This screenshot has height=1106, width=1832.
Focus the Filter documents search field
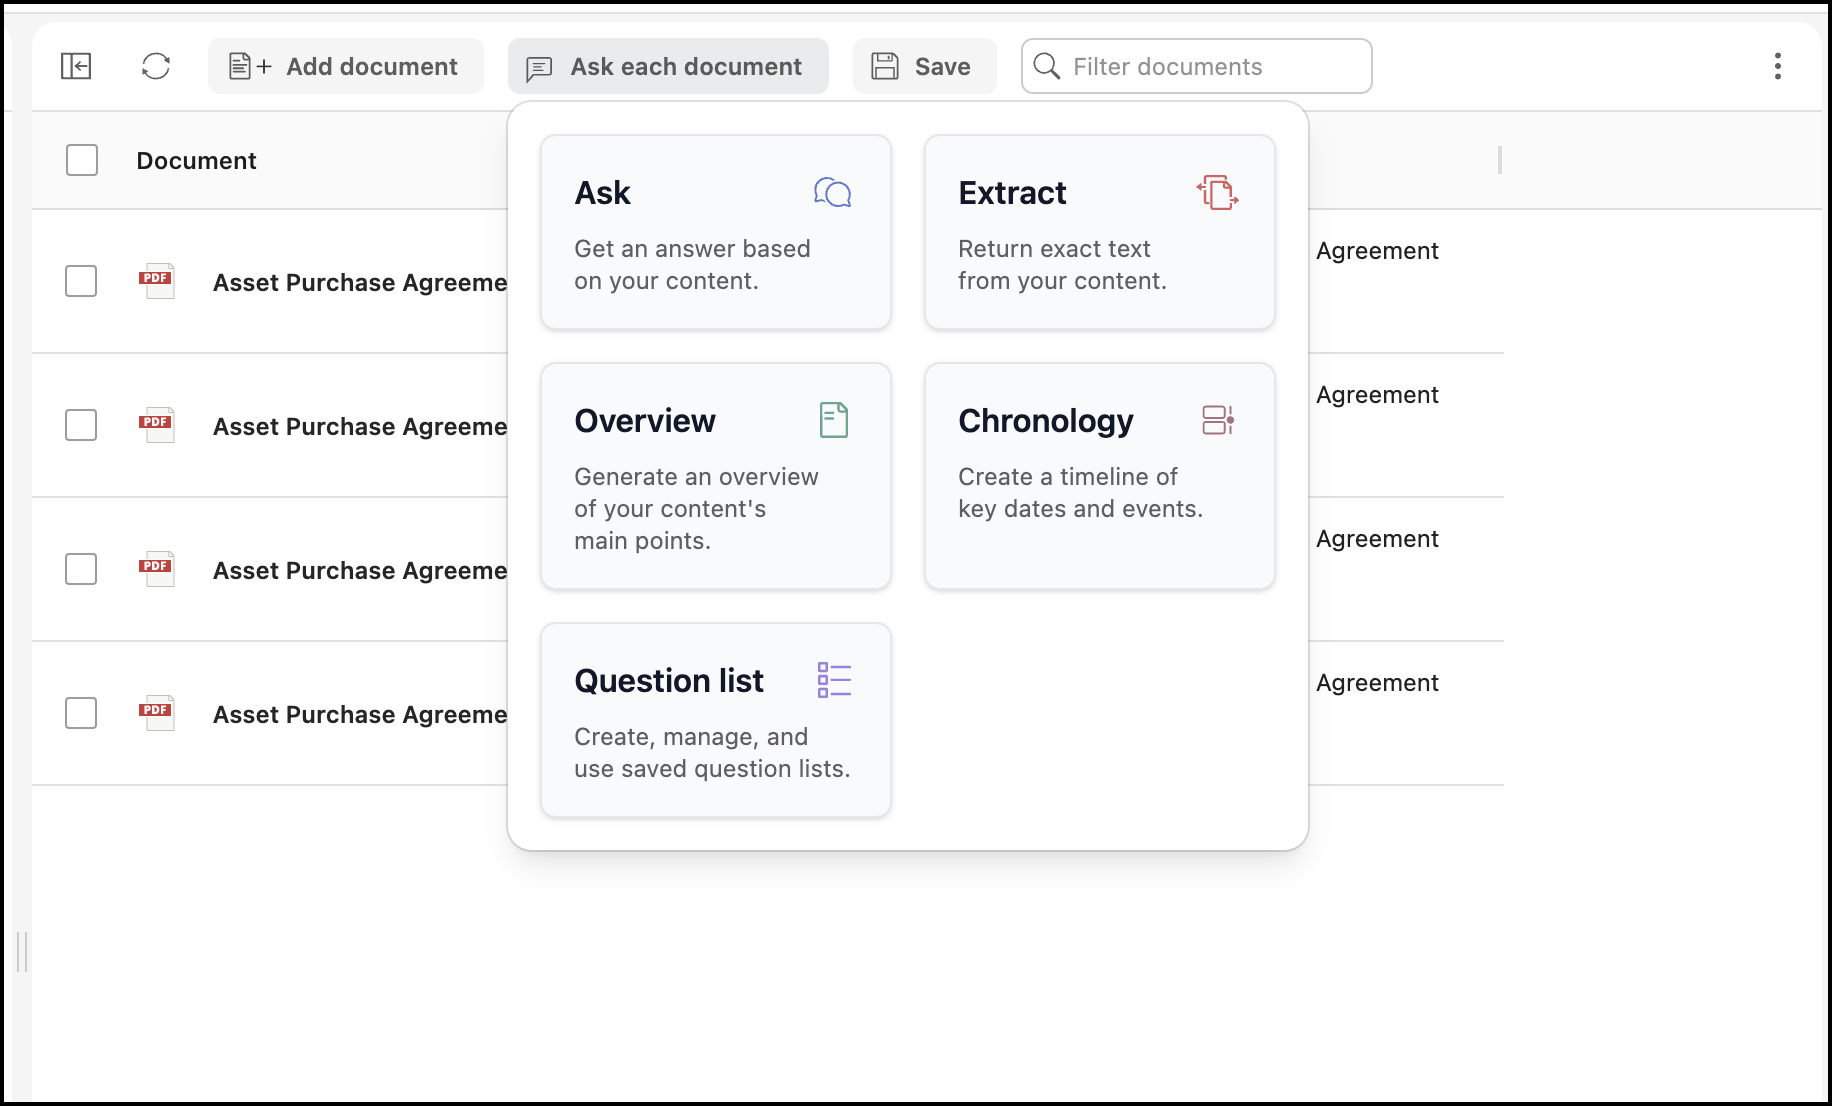(x=1197, y=66)
